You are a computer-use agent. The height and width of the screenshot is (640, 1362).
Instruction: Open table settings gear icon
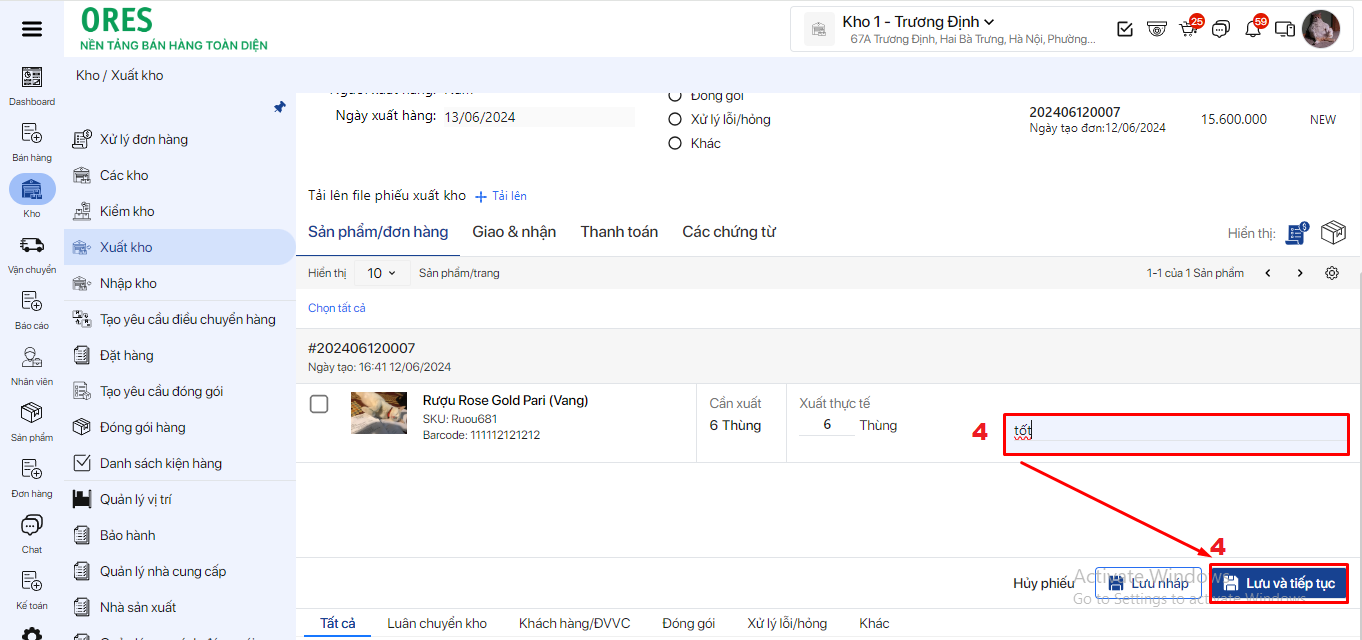point(1331,273)
